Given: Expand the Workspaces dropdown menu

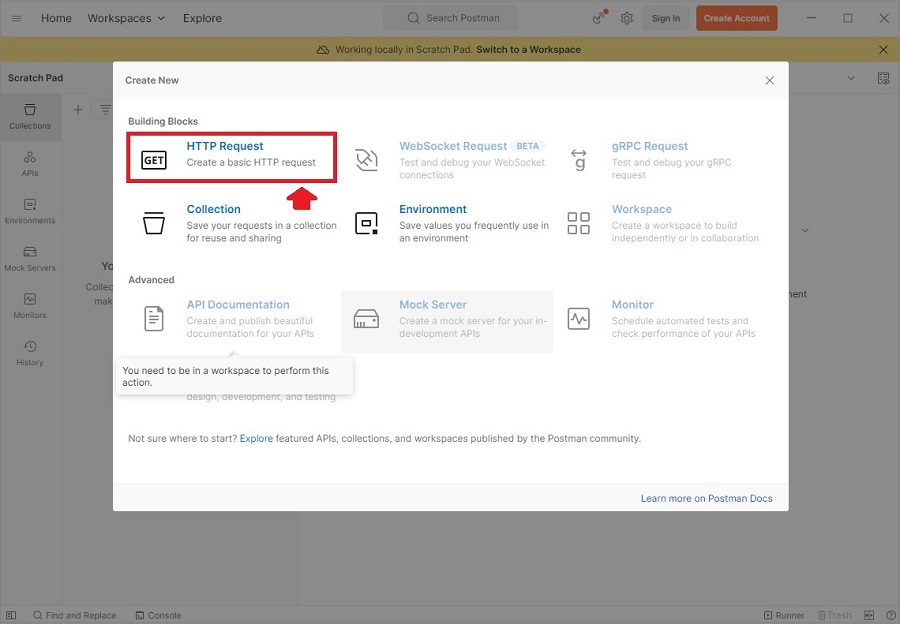Looking at the screenshot, I should [126, 18].
